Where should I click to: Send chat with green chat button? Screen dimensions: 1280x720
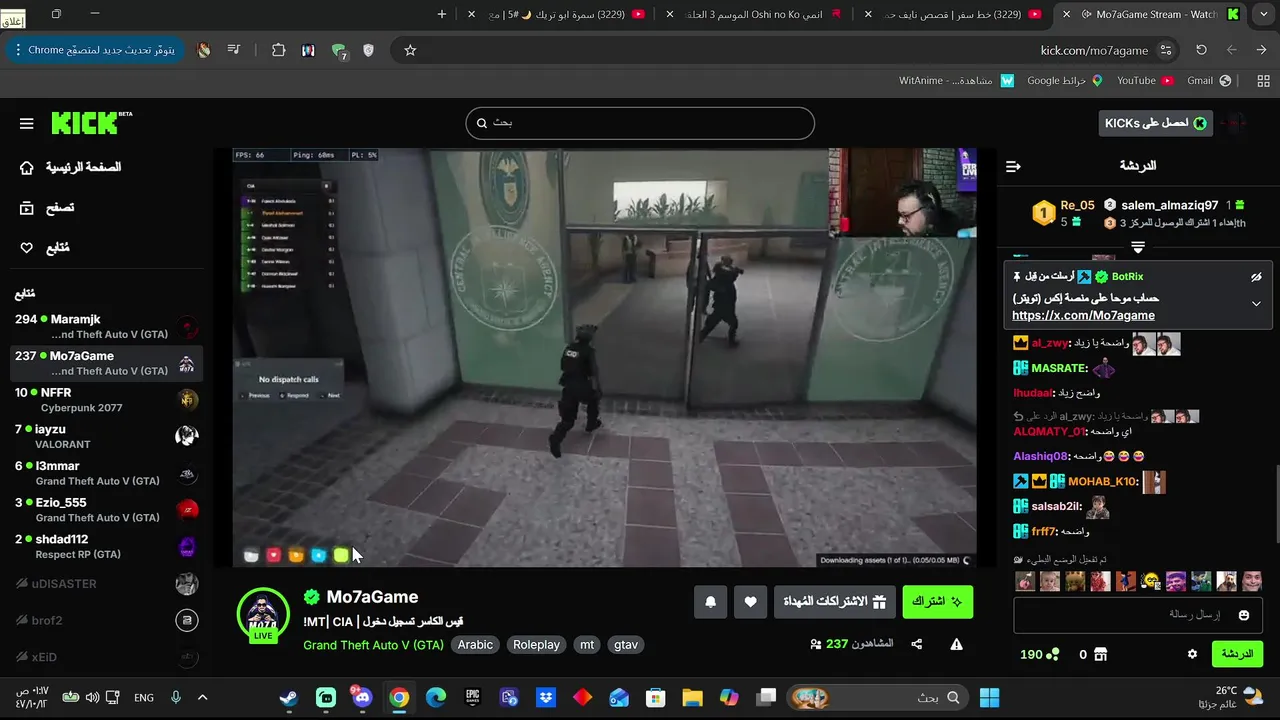coord(1237,654)
